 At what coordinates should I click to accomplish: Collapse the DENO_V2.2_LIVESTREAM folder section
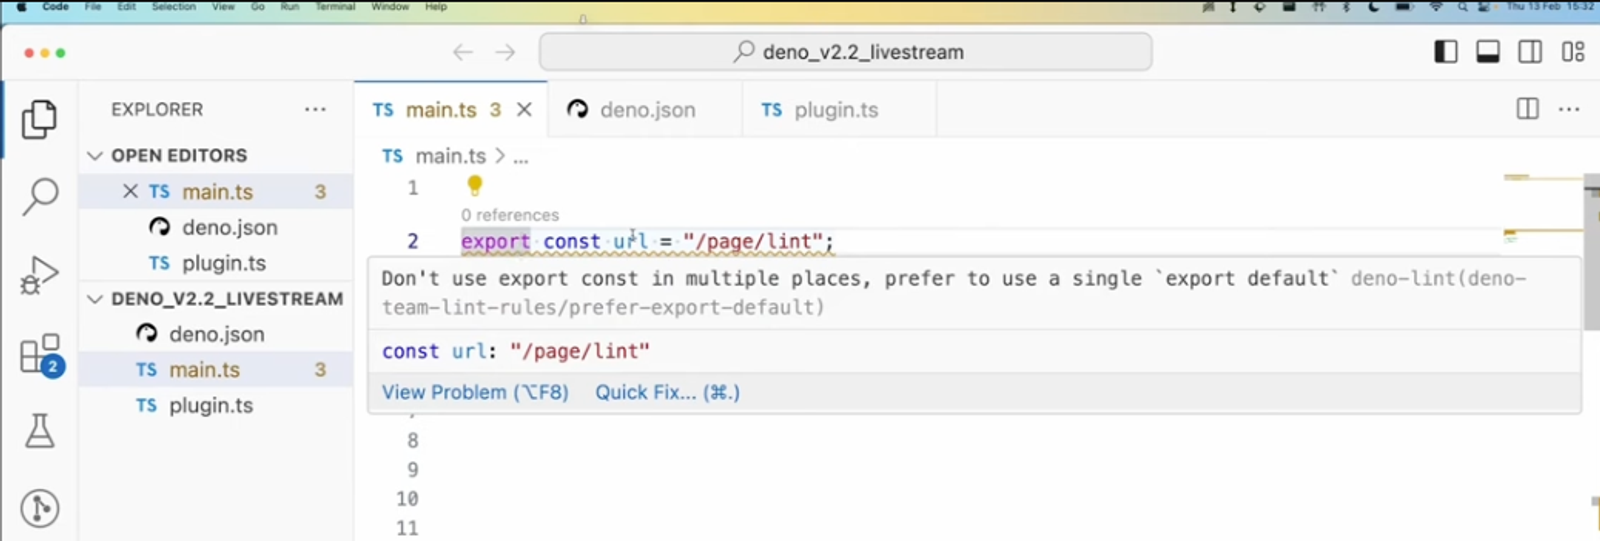click(95, 299)
